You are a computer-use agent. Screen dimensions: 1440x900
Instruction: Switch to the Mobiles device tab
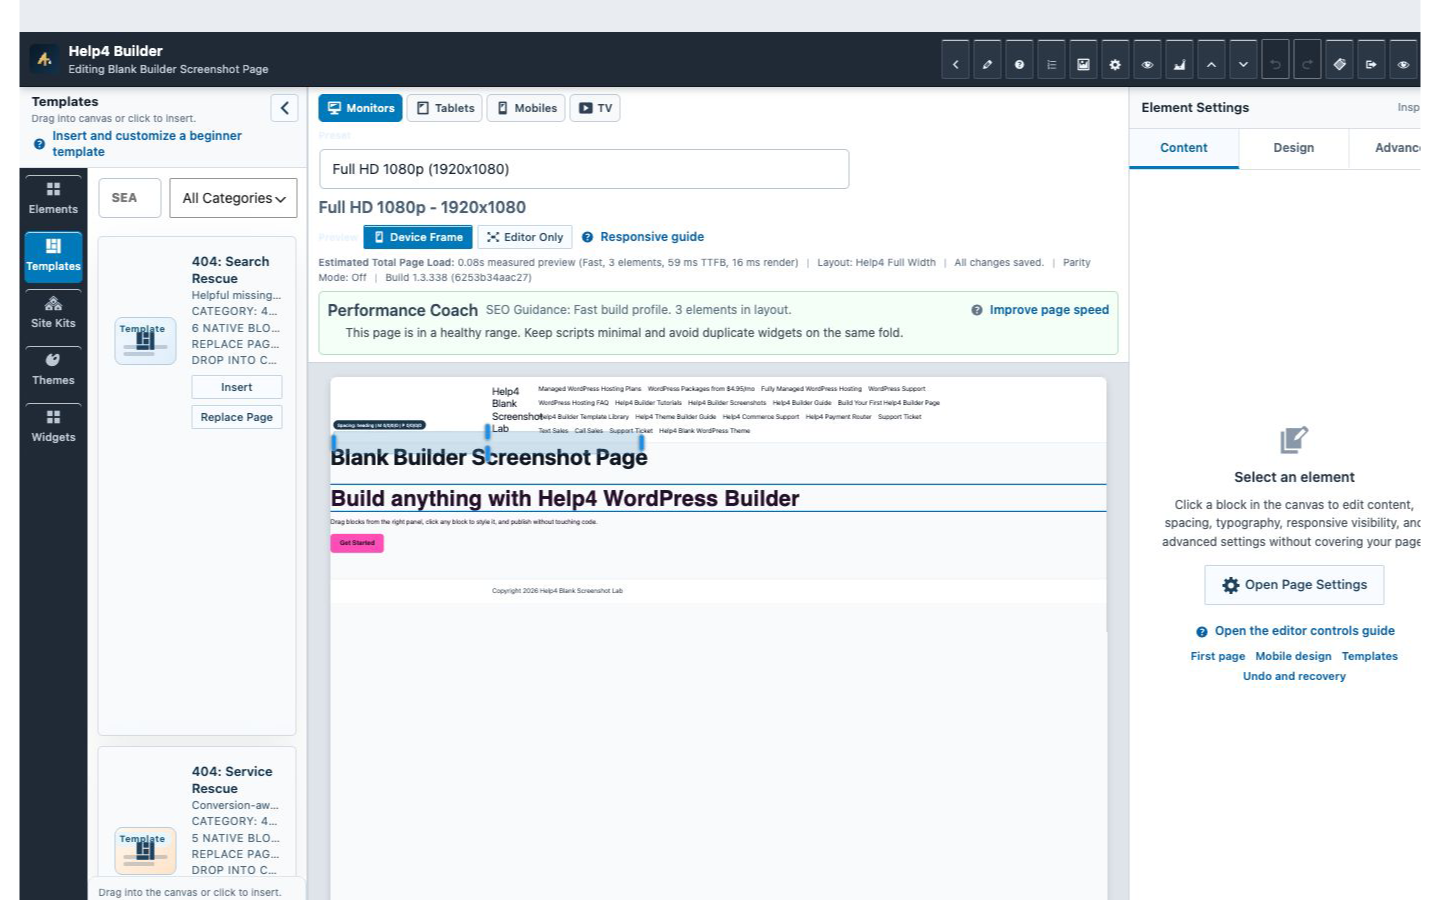(x=526, y=108)
